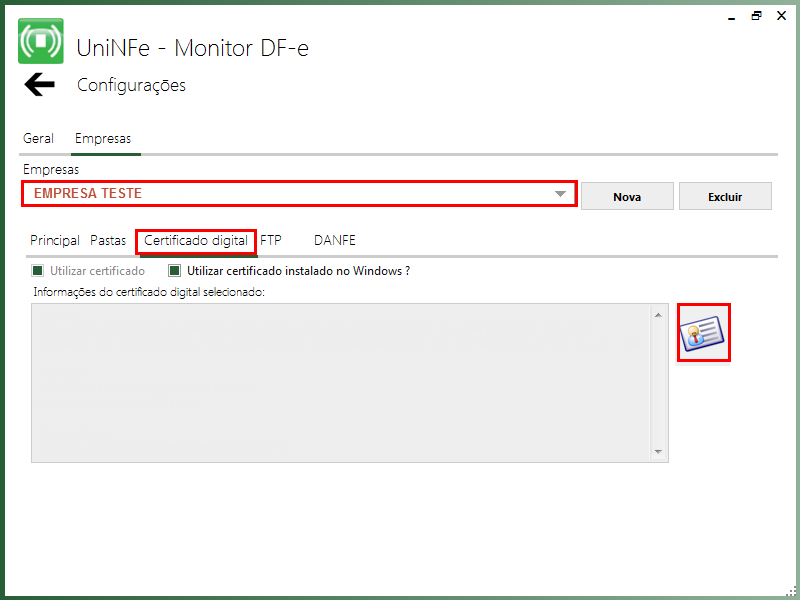The height and width of the screenshot is (600, 800).
Task: Restore down the UniNFe window
Action: point(756,16)
